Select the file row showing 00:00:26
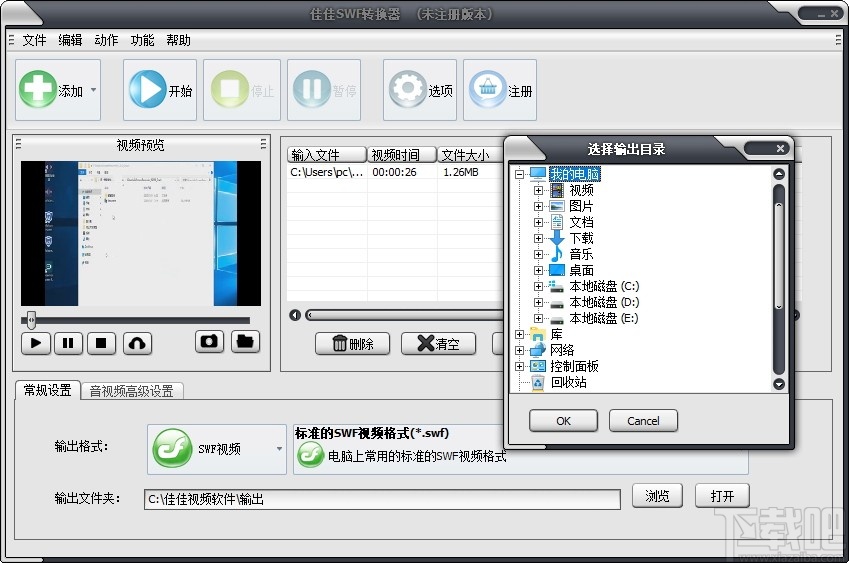849x563 pixels. (395, 172)
